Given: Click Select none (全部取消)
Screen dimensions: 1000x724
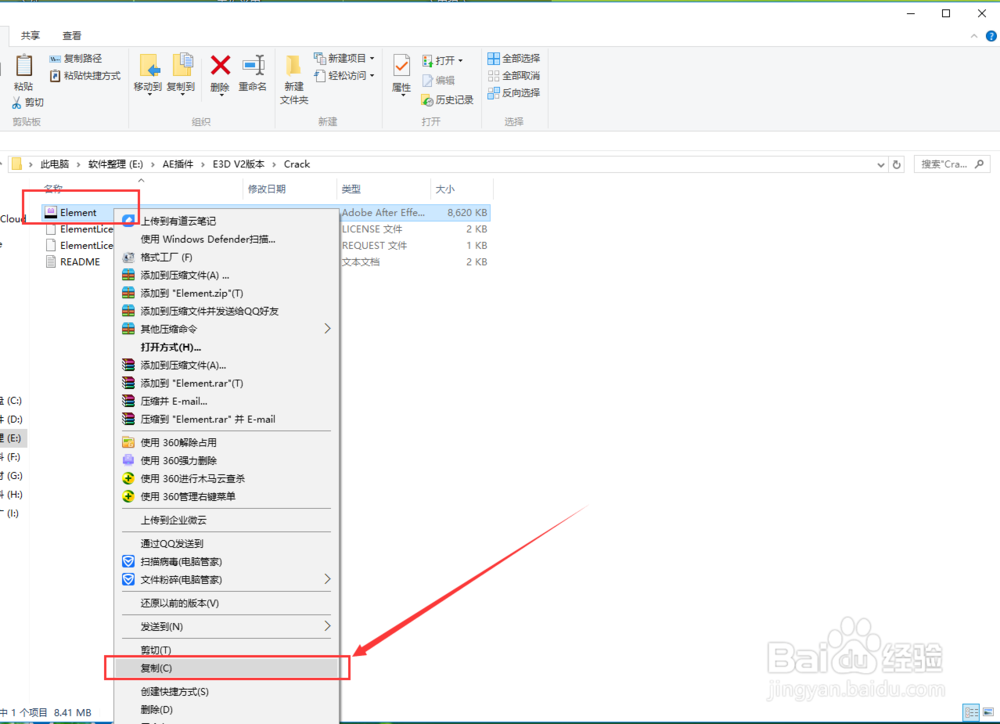Looking at the screenshot, I should pyautogui.click(x=513, y=76).
